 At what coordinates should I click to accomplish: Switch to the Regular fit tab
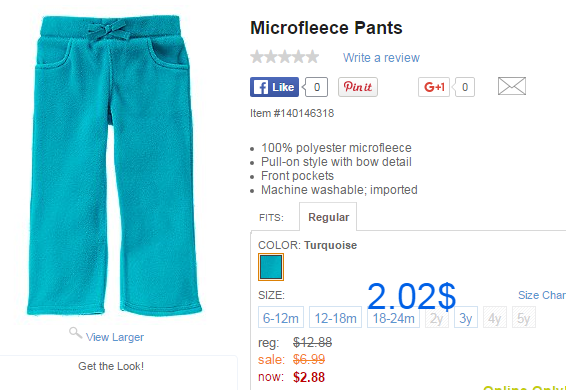pyautogui.click(x=328, y=217)
